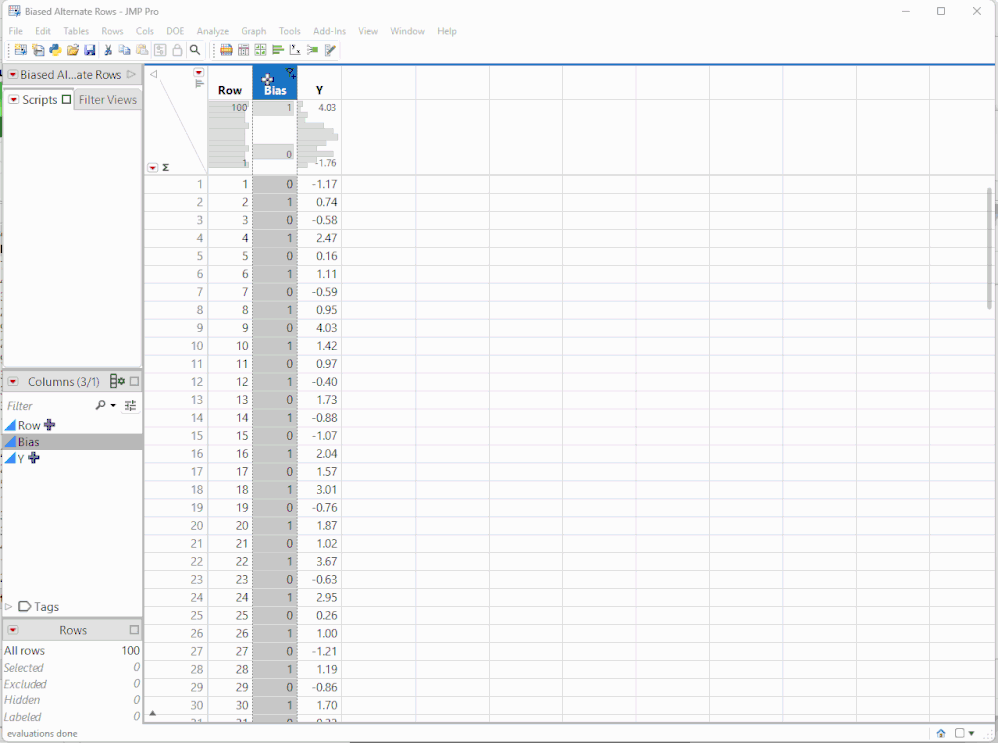
Task: Click the Y cell showing 2.47 in row 4
Action: pos(320,238)
